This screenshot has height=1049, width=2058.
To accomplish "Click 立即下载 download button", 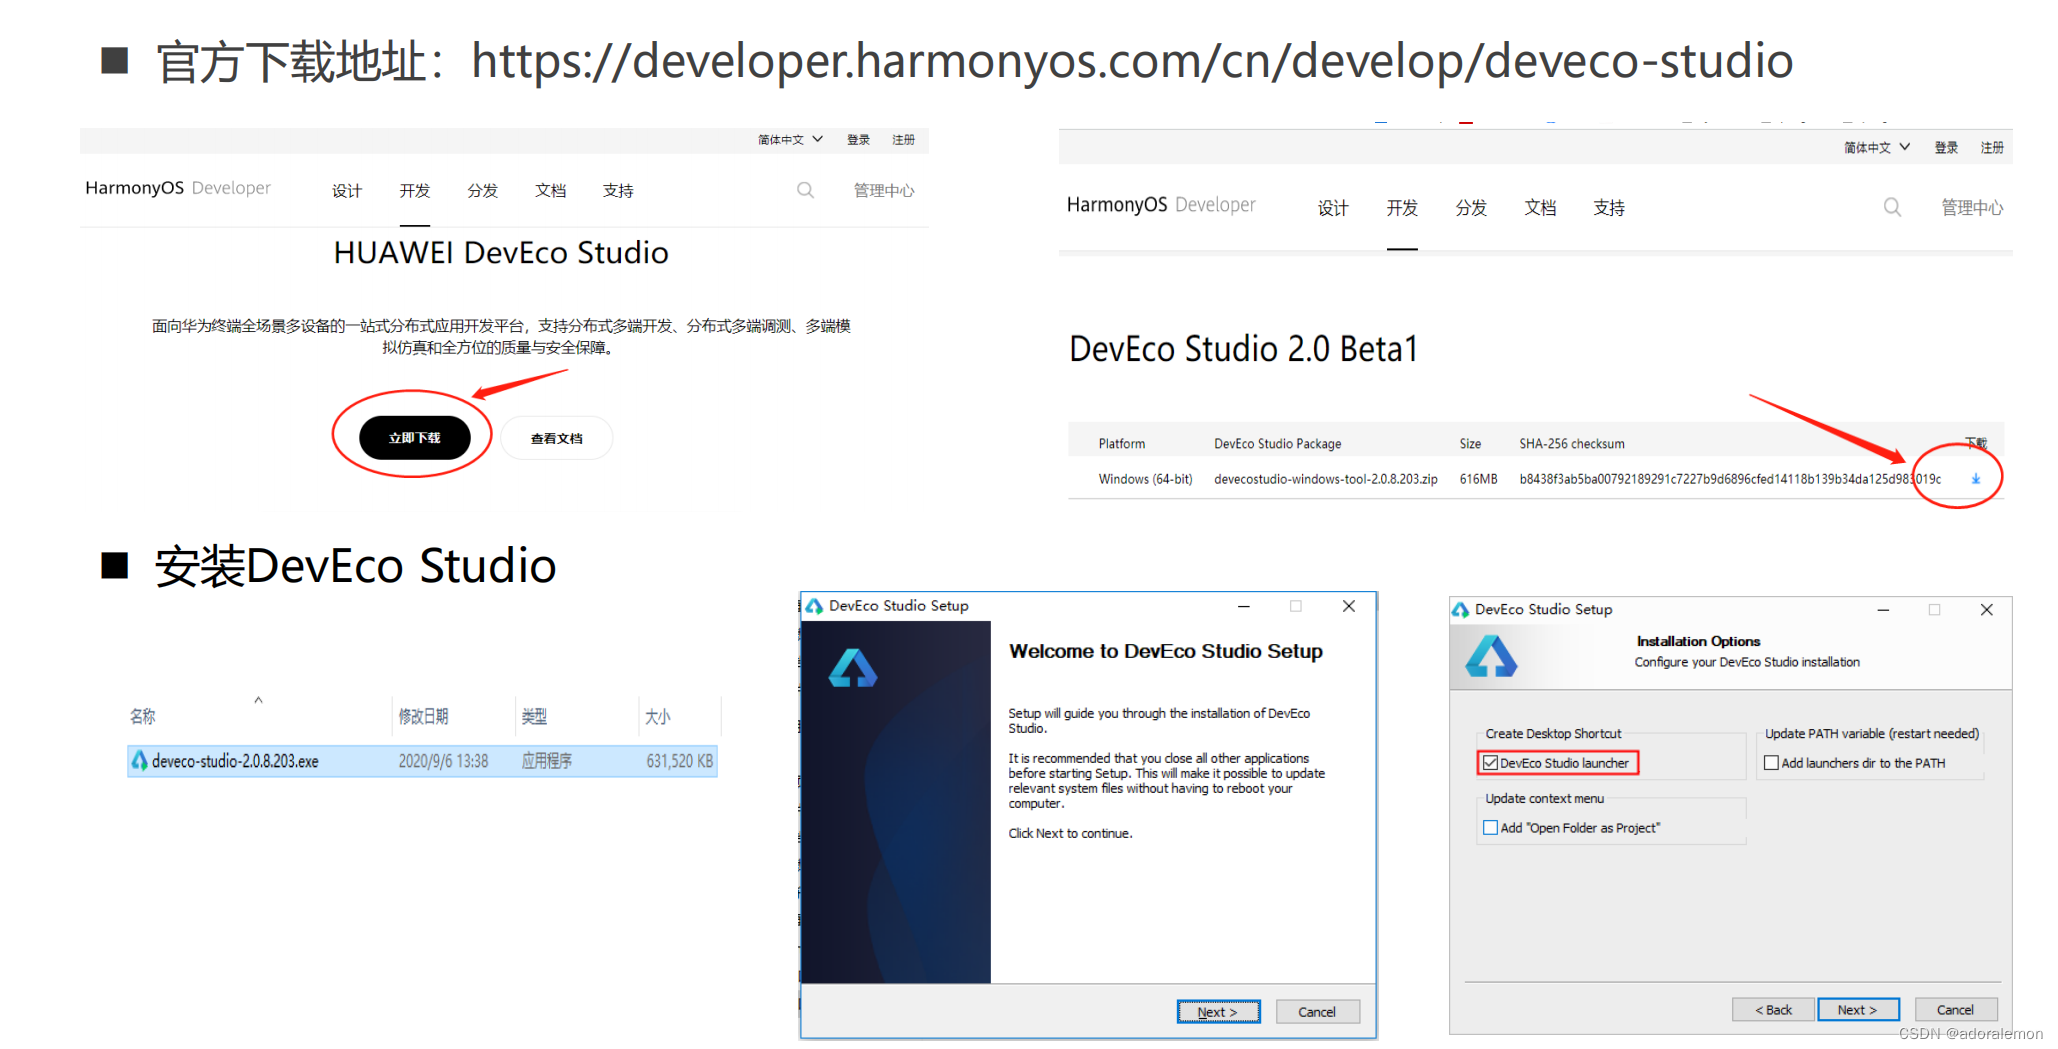I will 415,438.
